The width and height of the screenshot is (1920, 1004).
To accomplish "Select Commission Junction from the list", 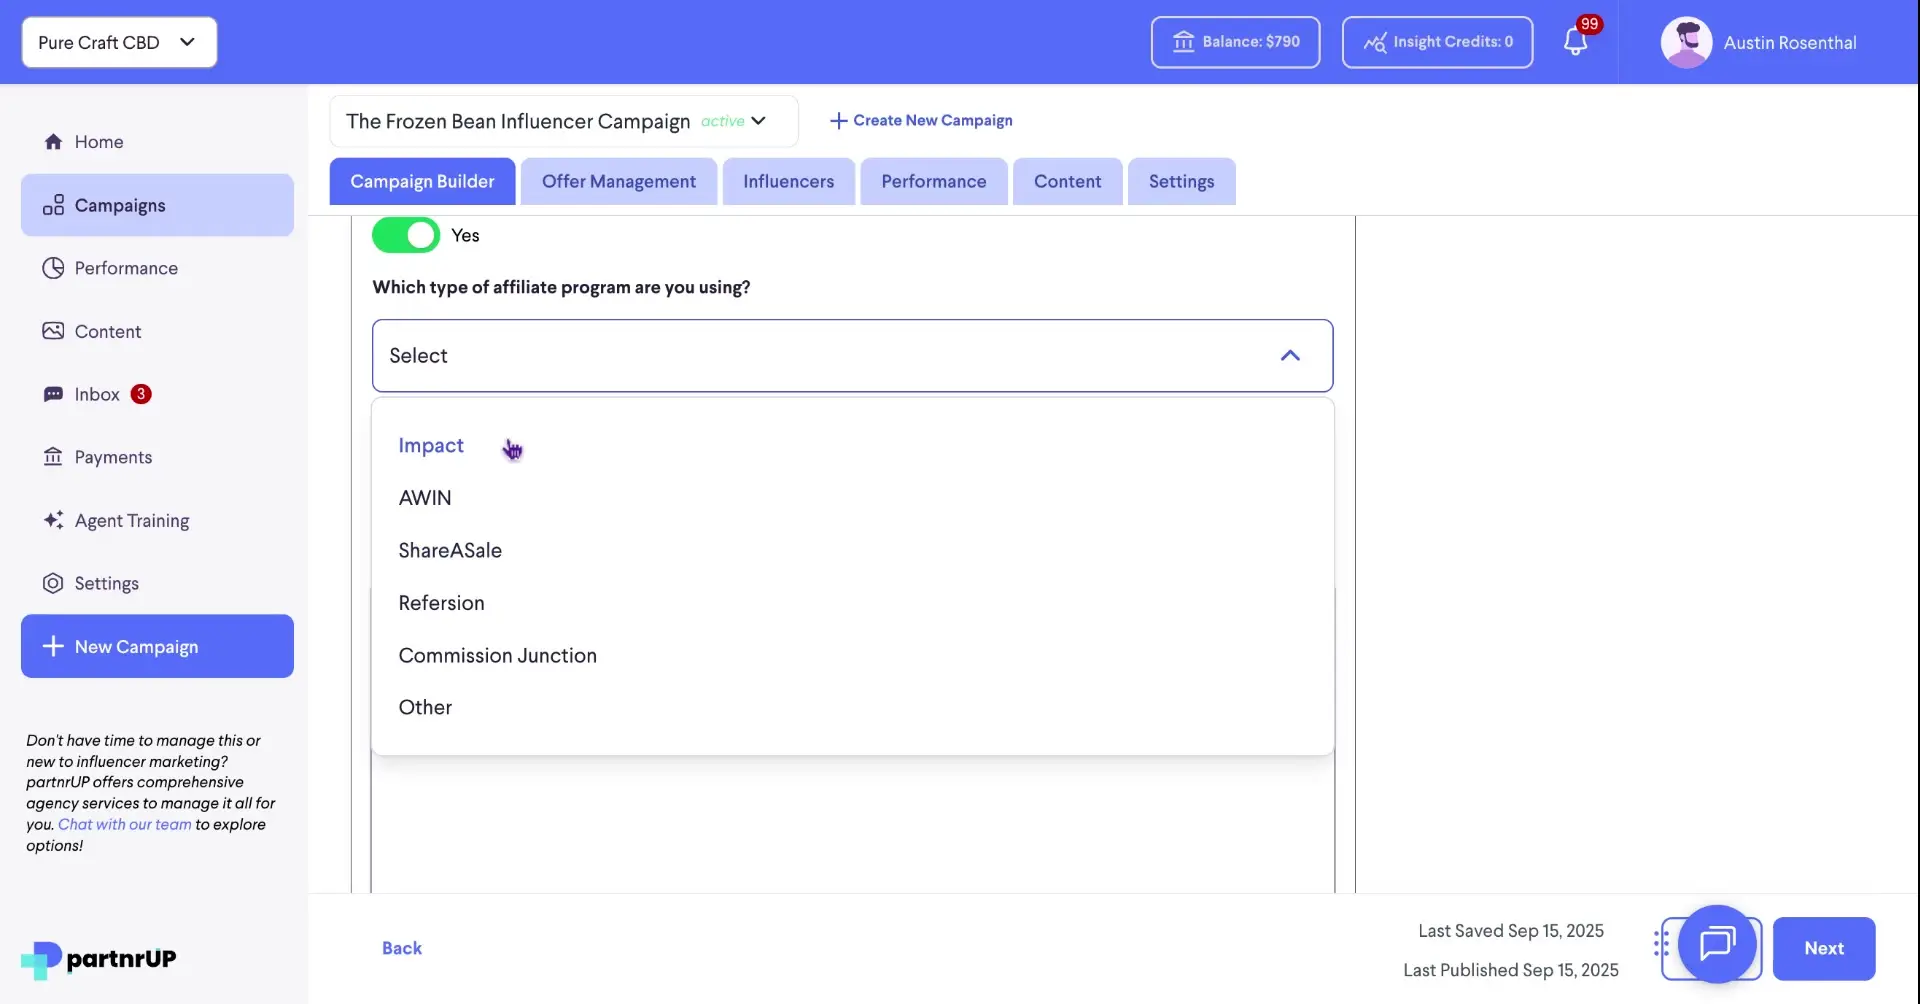I will point(498,655).
